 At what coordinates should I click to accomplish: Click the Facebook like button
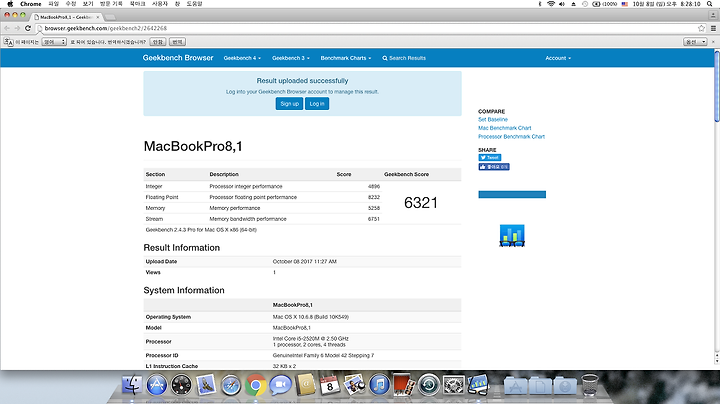(494, 167)
